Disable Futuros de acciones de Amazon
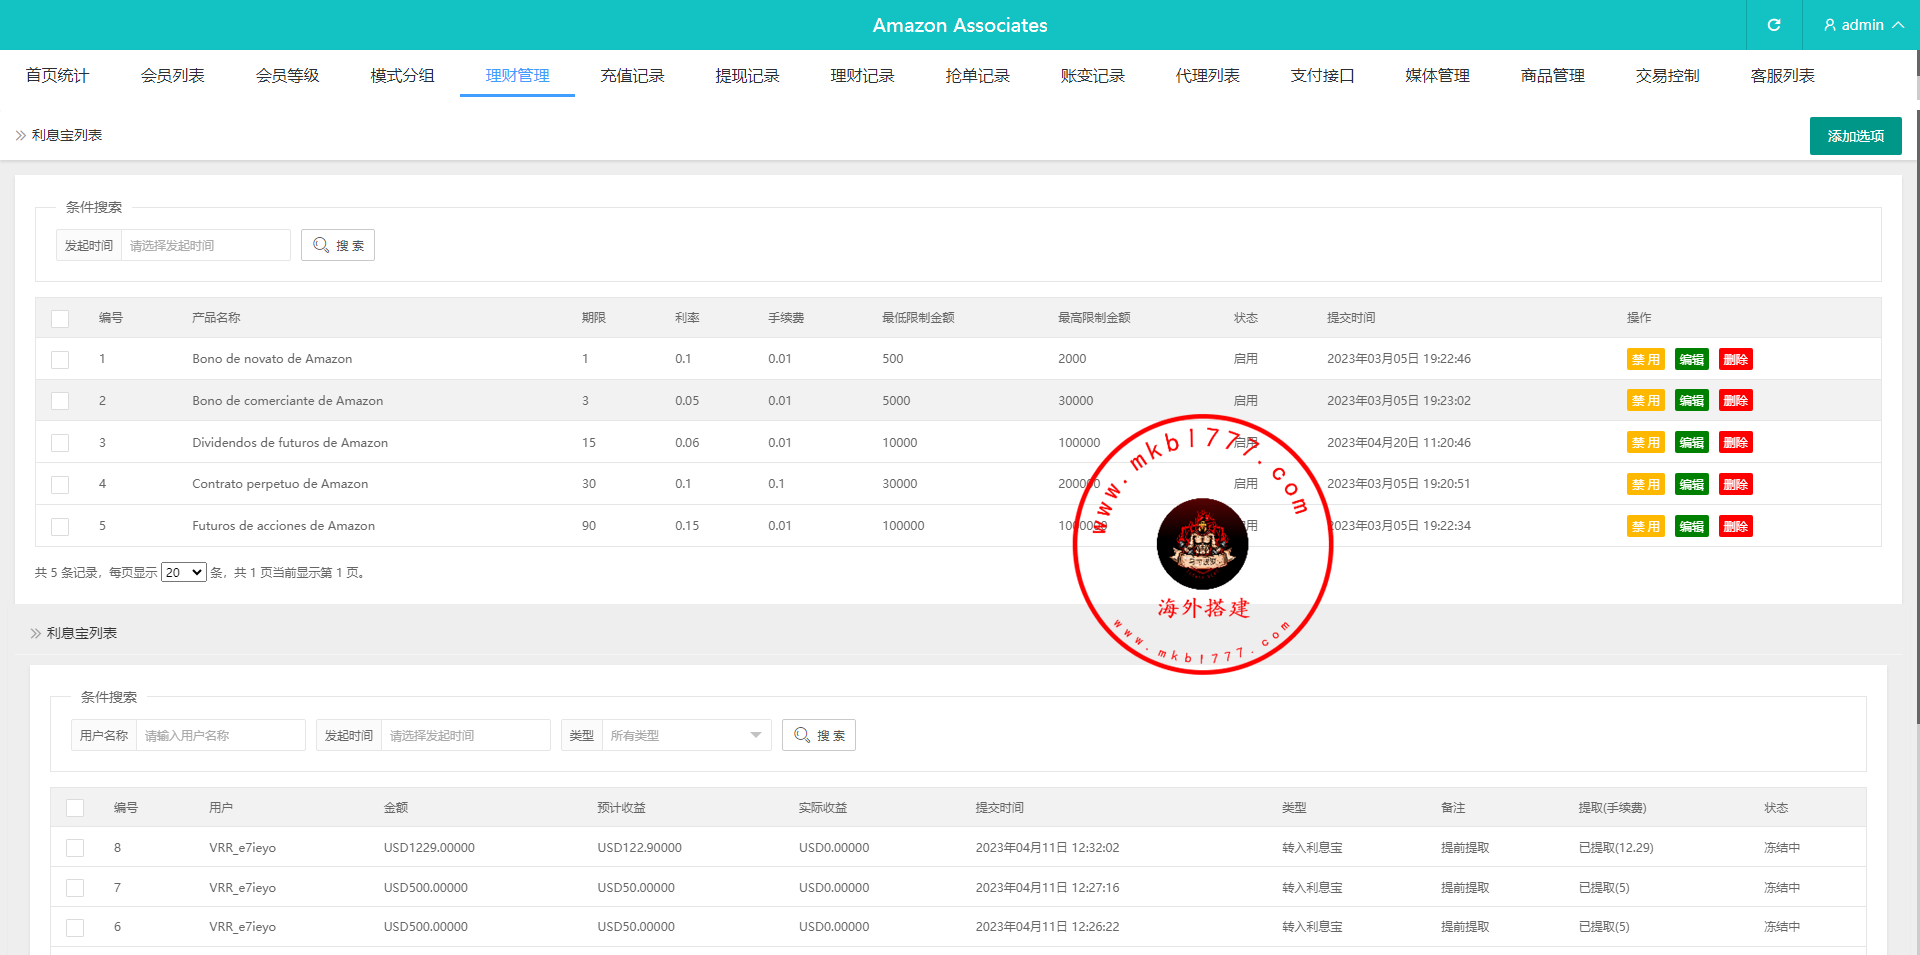 [x=1645, y=527]
